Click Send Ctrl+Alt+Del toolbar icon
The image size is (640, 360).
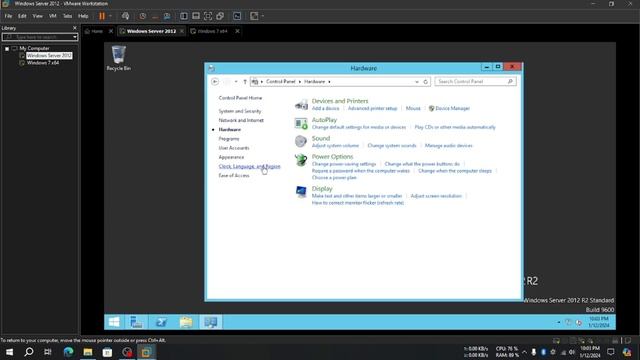tap(125, 16)
